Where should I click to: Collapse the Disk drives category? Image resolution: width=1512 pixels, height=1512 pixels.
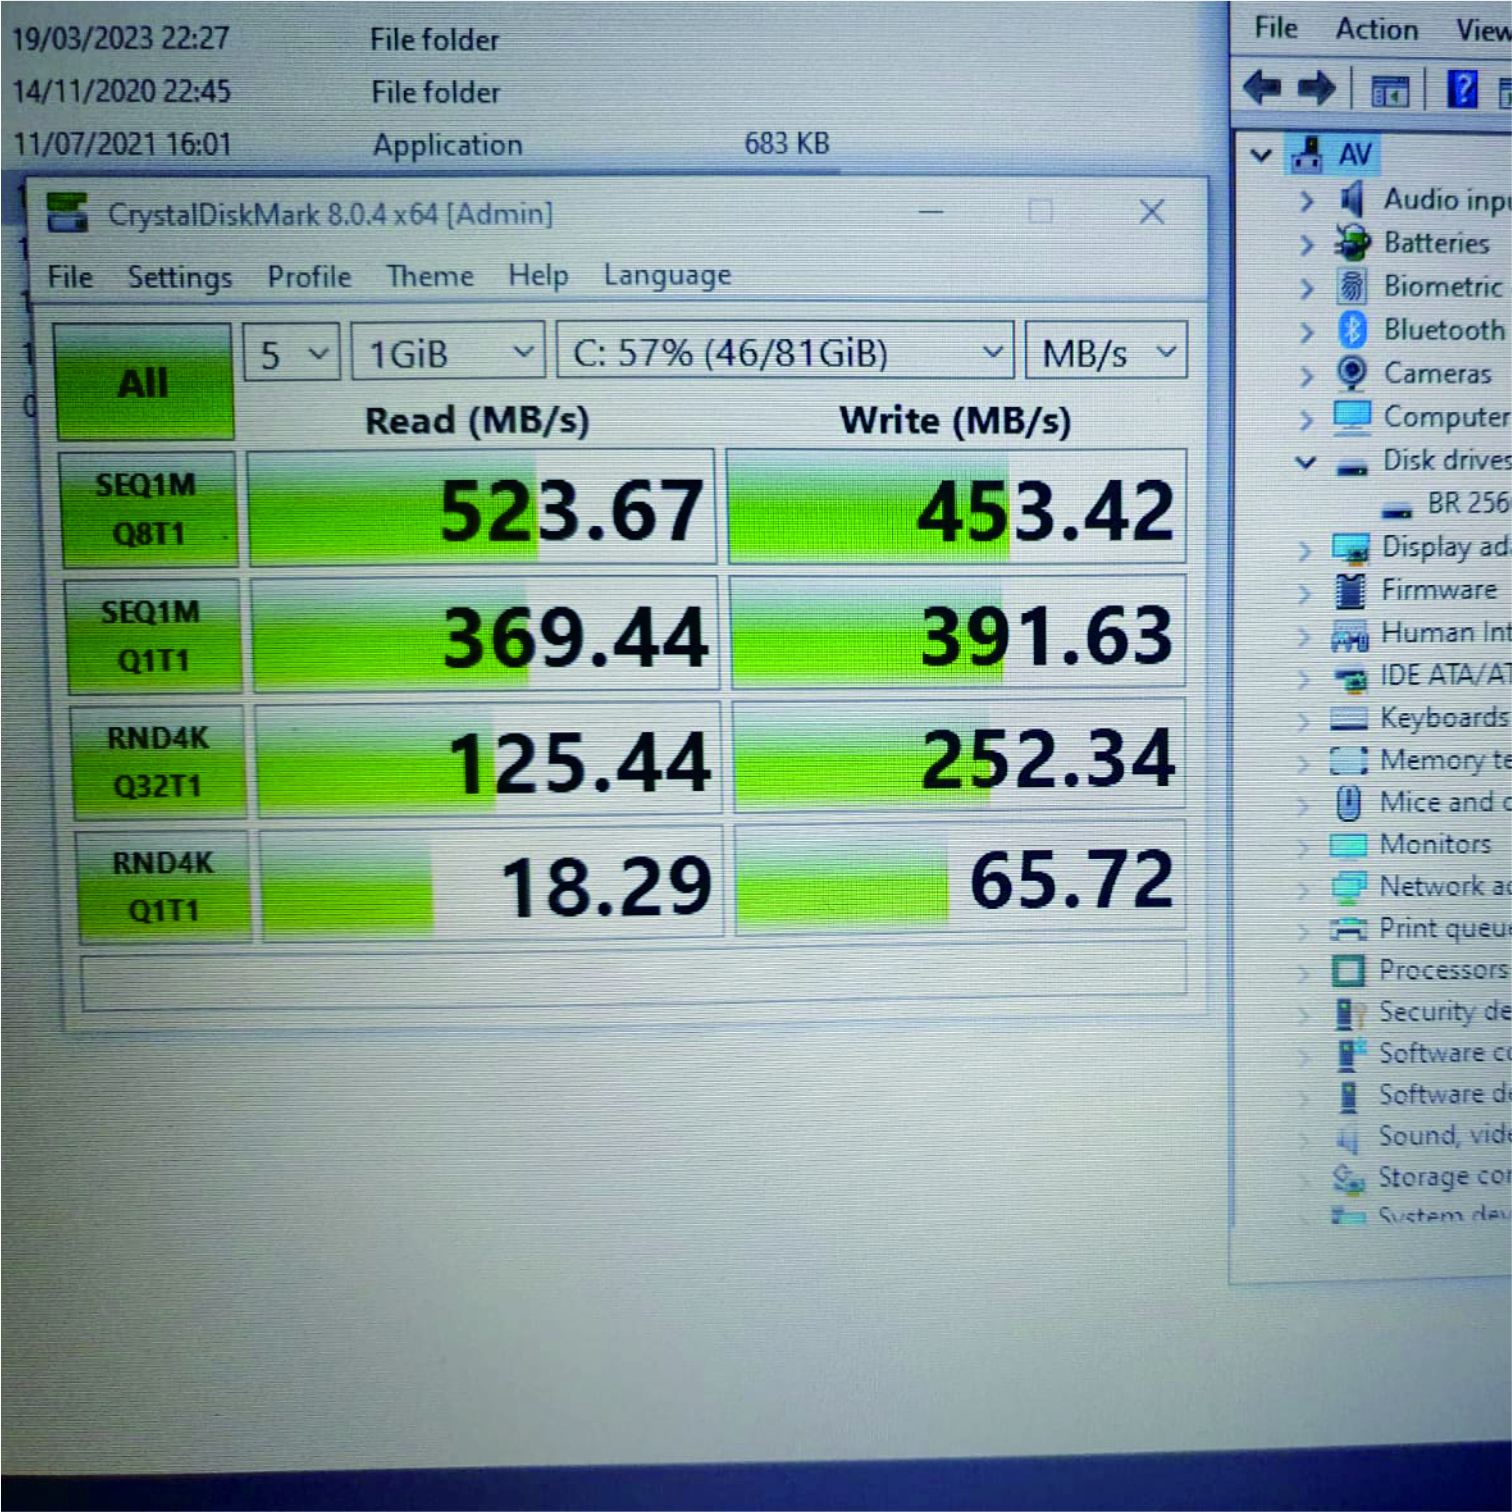click(x=1305, y=462)
